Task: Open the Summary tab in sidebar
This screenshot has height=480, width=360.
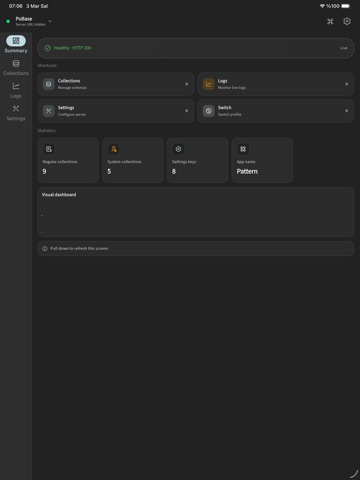Action: 16,44
